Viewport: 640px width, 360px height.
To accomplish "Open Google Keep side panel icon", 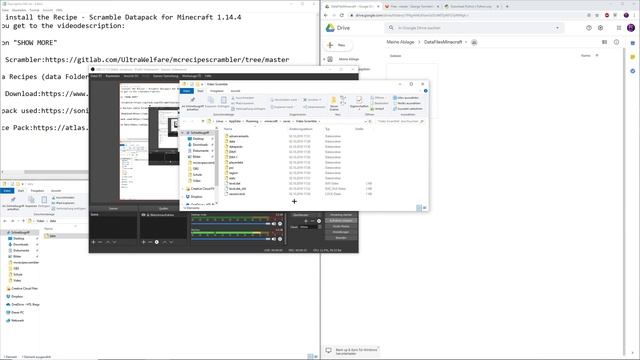I will point(633,57).
